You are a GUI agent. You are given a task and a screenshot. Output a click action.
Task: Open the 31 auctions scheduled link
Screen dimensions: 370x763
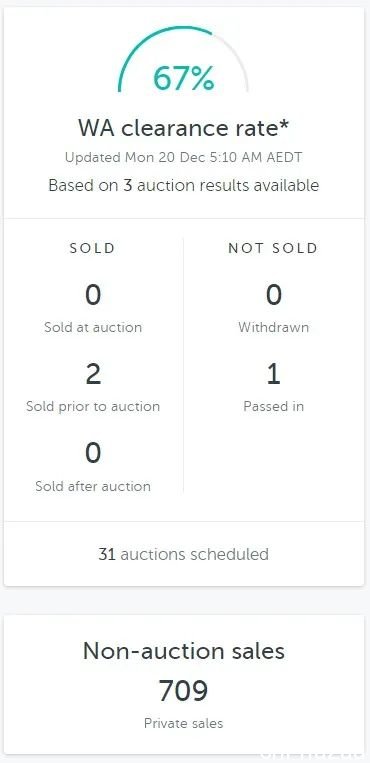pyautogui.click(x=184, y=554)
